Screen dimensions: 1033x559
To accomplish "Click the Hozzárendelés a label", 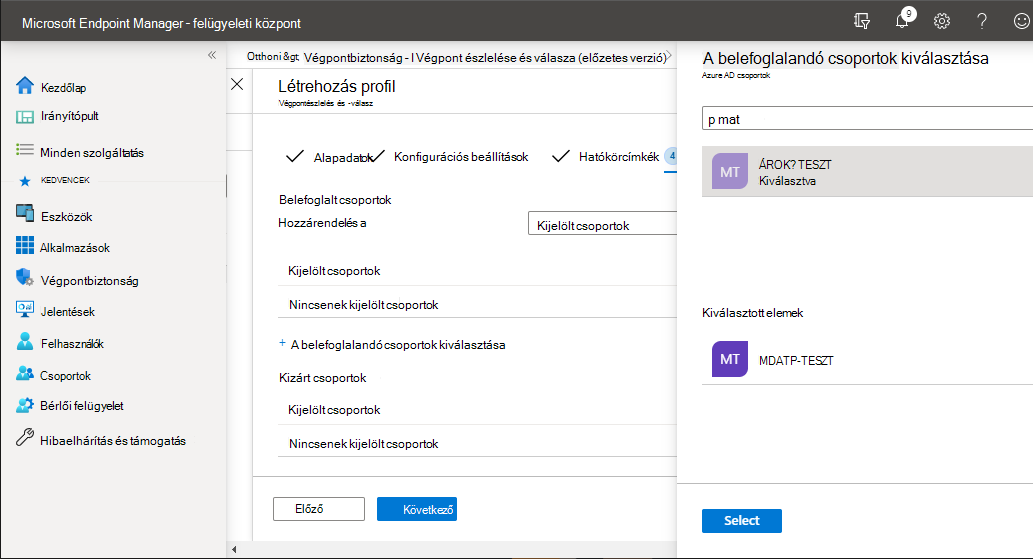I will tap(322, 223).
